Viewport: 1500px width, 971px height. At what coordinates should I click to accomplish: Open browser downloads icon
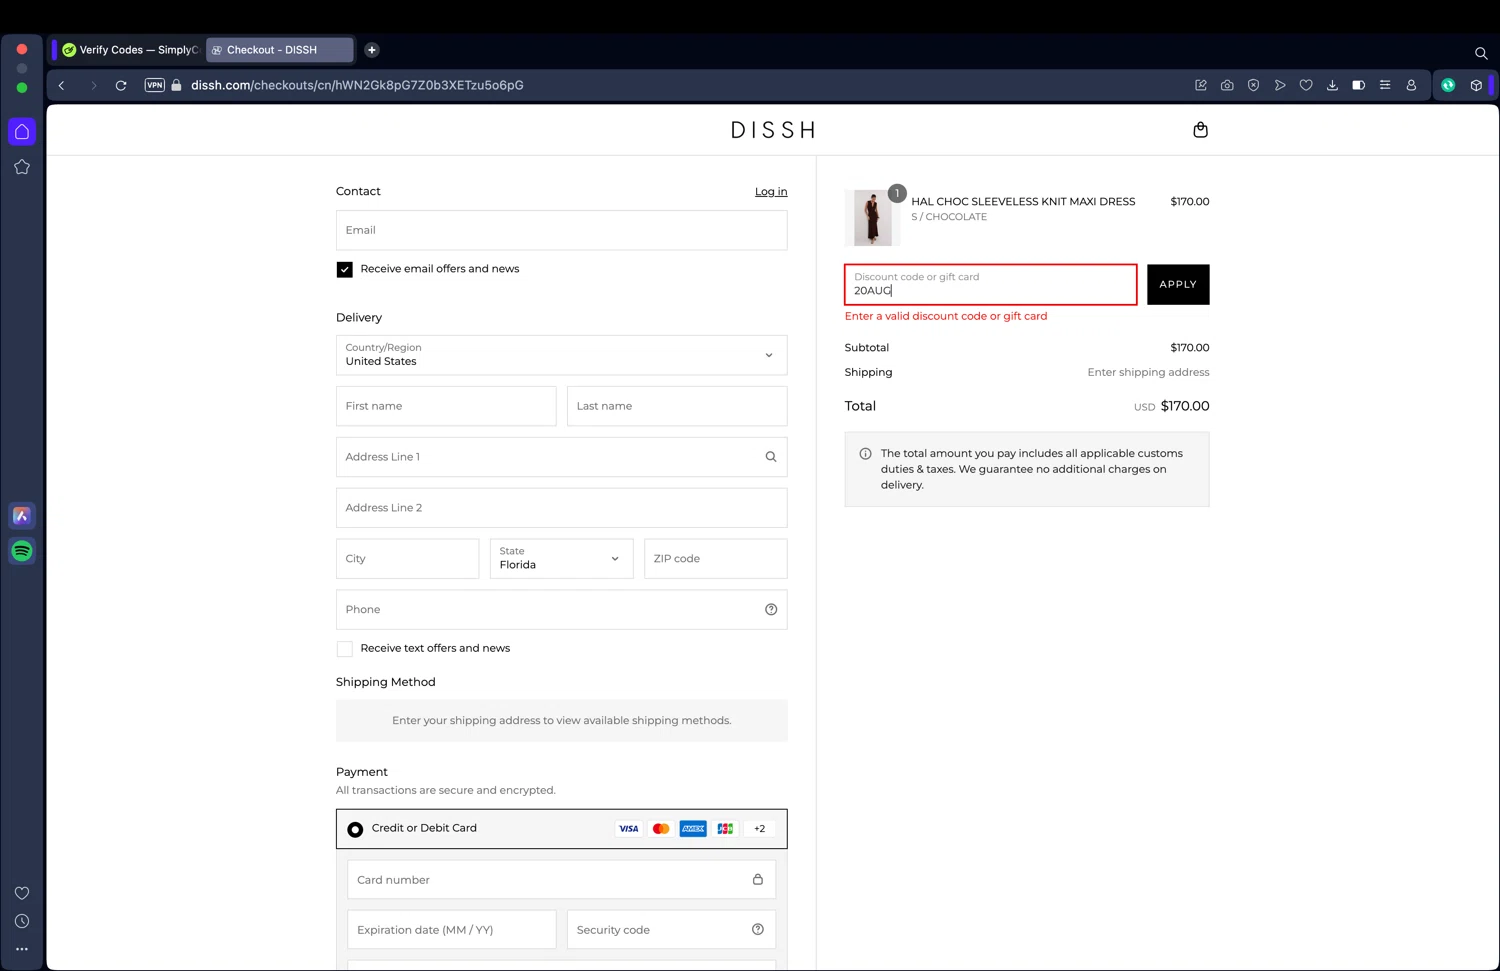[x=1332, y=86]
